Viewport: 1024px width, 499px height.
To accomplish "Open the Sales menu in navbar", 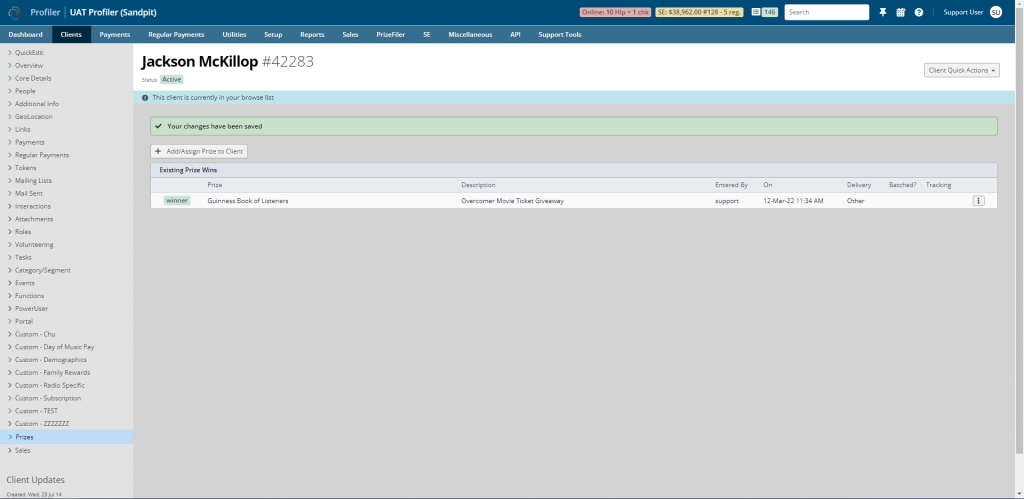I will [350, 35].
